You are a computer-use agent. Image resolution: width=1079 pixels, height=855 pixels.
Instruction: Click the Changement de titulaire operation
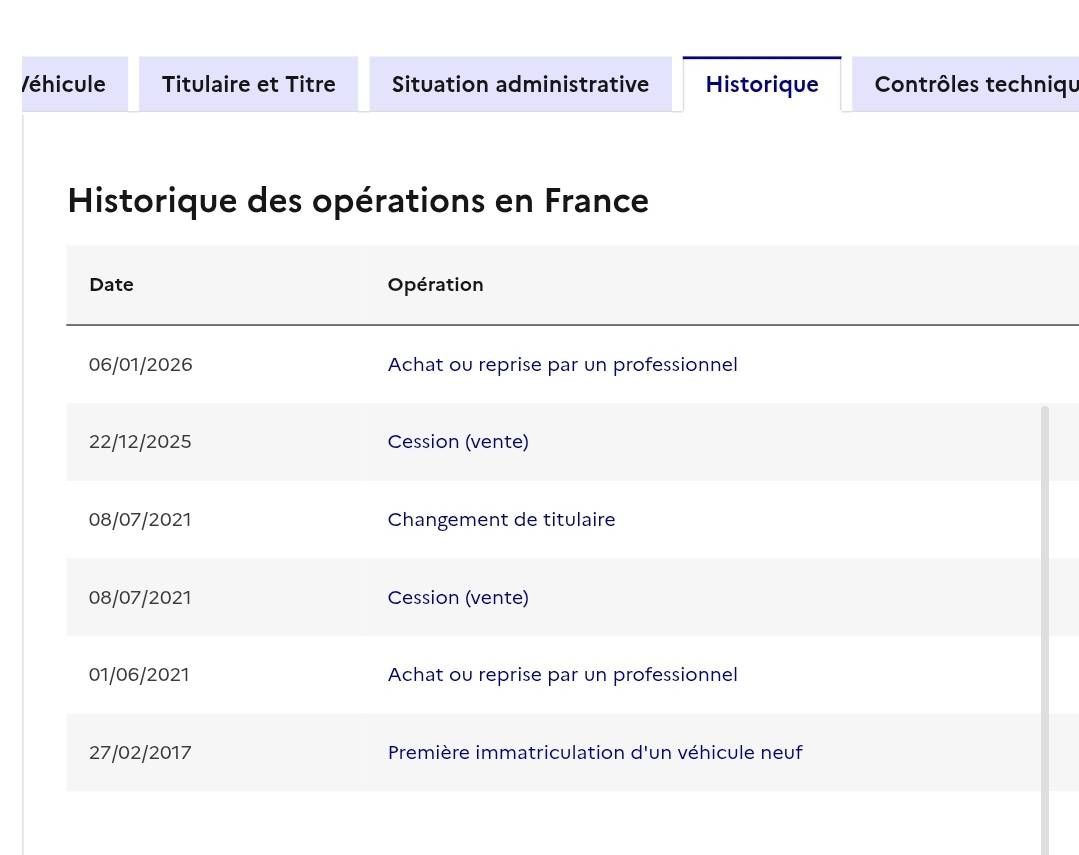pyautogui.click(x=501, y=520)
